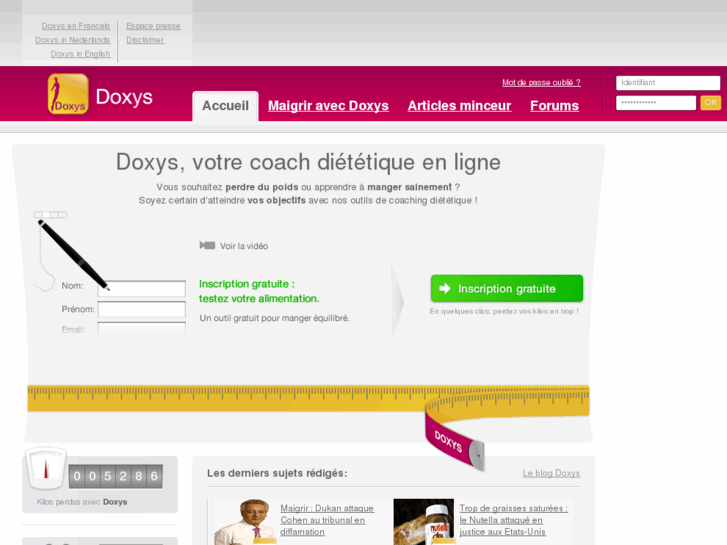Screen dimensions: 727x545
Task: Click the weighing scale icon
Action: tap(45, 468)
